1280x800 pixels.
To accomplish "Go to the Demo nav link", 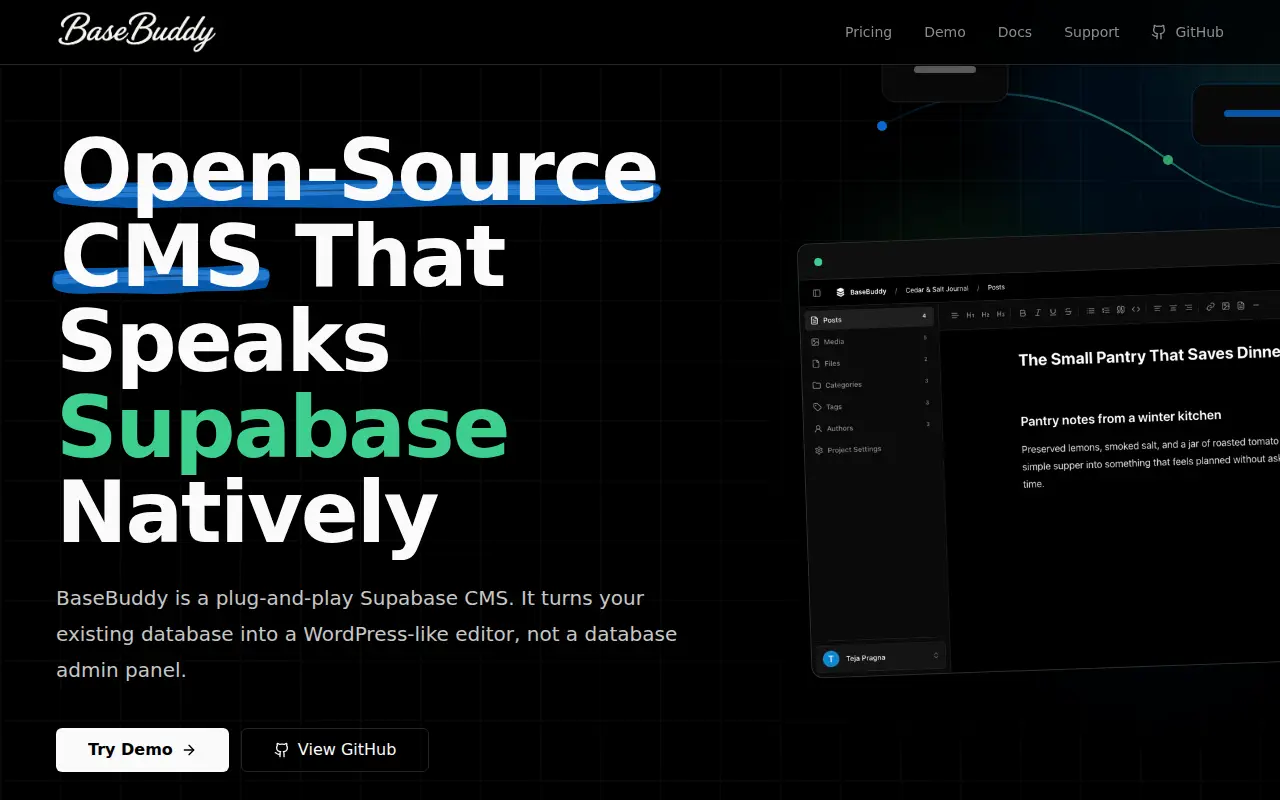I will tap(945, 32).
